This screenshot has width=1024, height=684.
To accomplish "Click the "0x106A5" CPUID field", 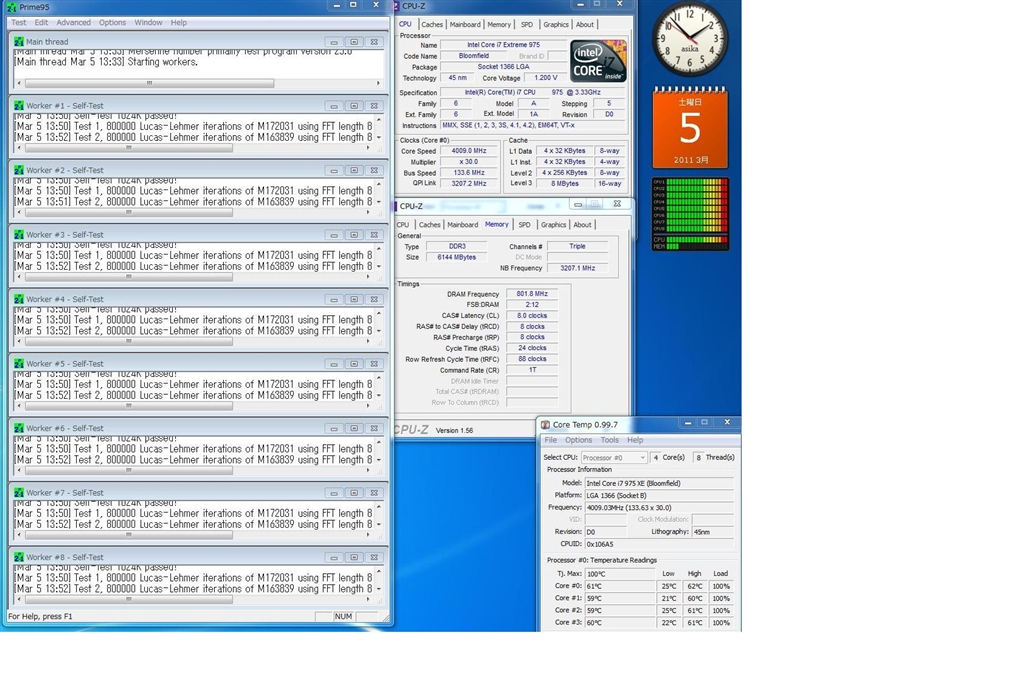I will click(x=660, y=544).
